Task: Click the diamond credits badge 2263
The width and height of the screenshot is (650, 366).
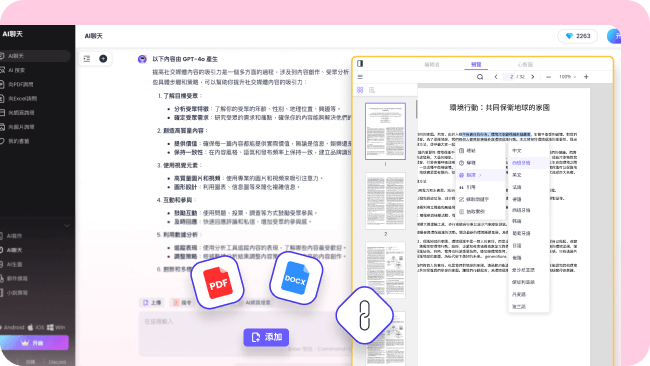Action: click(x=577, y=36)
